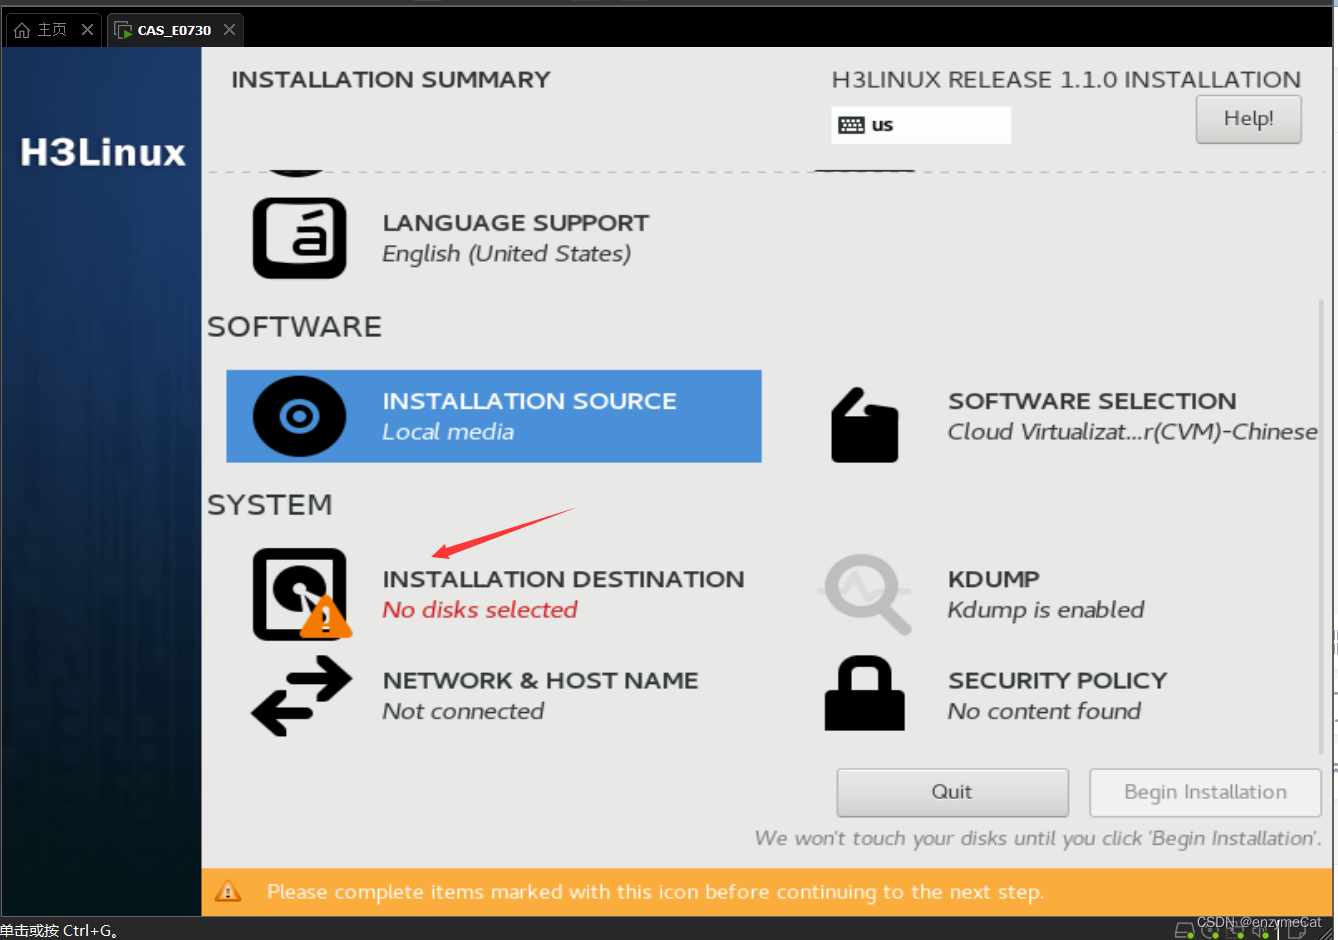
Task: Open INSTALLATION SOURCE option
Action: (x=494, y=416)
